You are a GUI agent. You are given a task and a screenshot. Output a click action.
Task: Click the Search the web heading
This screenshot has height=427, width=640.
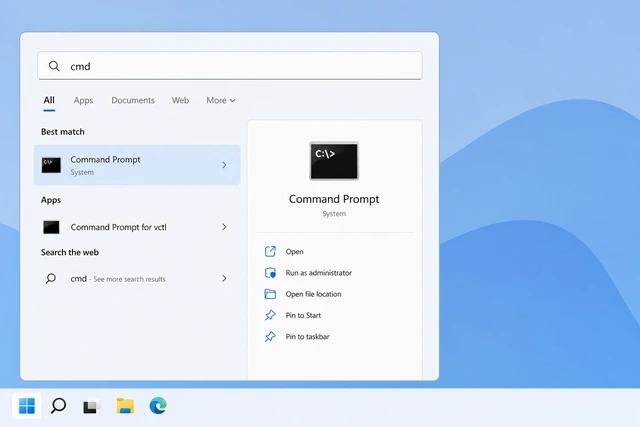70,252
